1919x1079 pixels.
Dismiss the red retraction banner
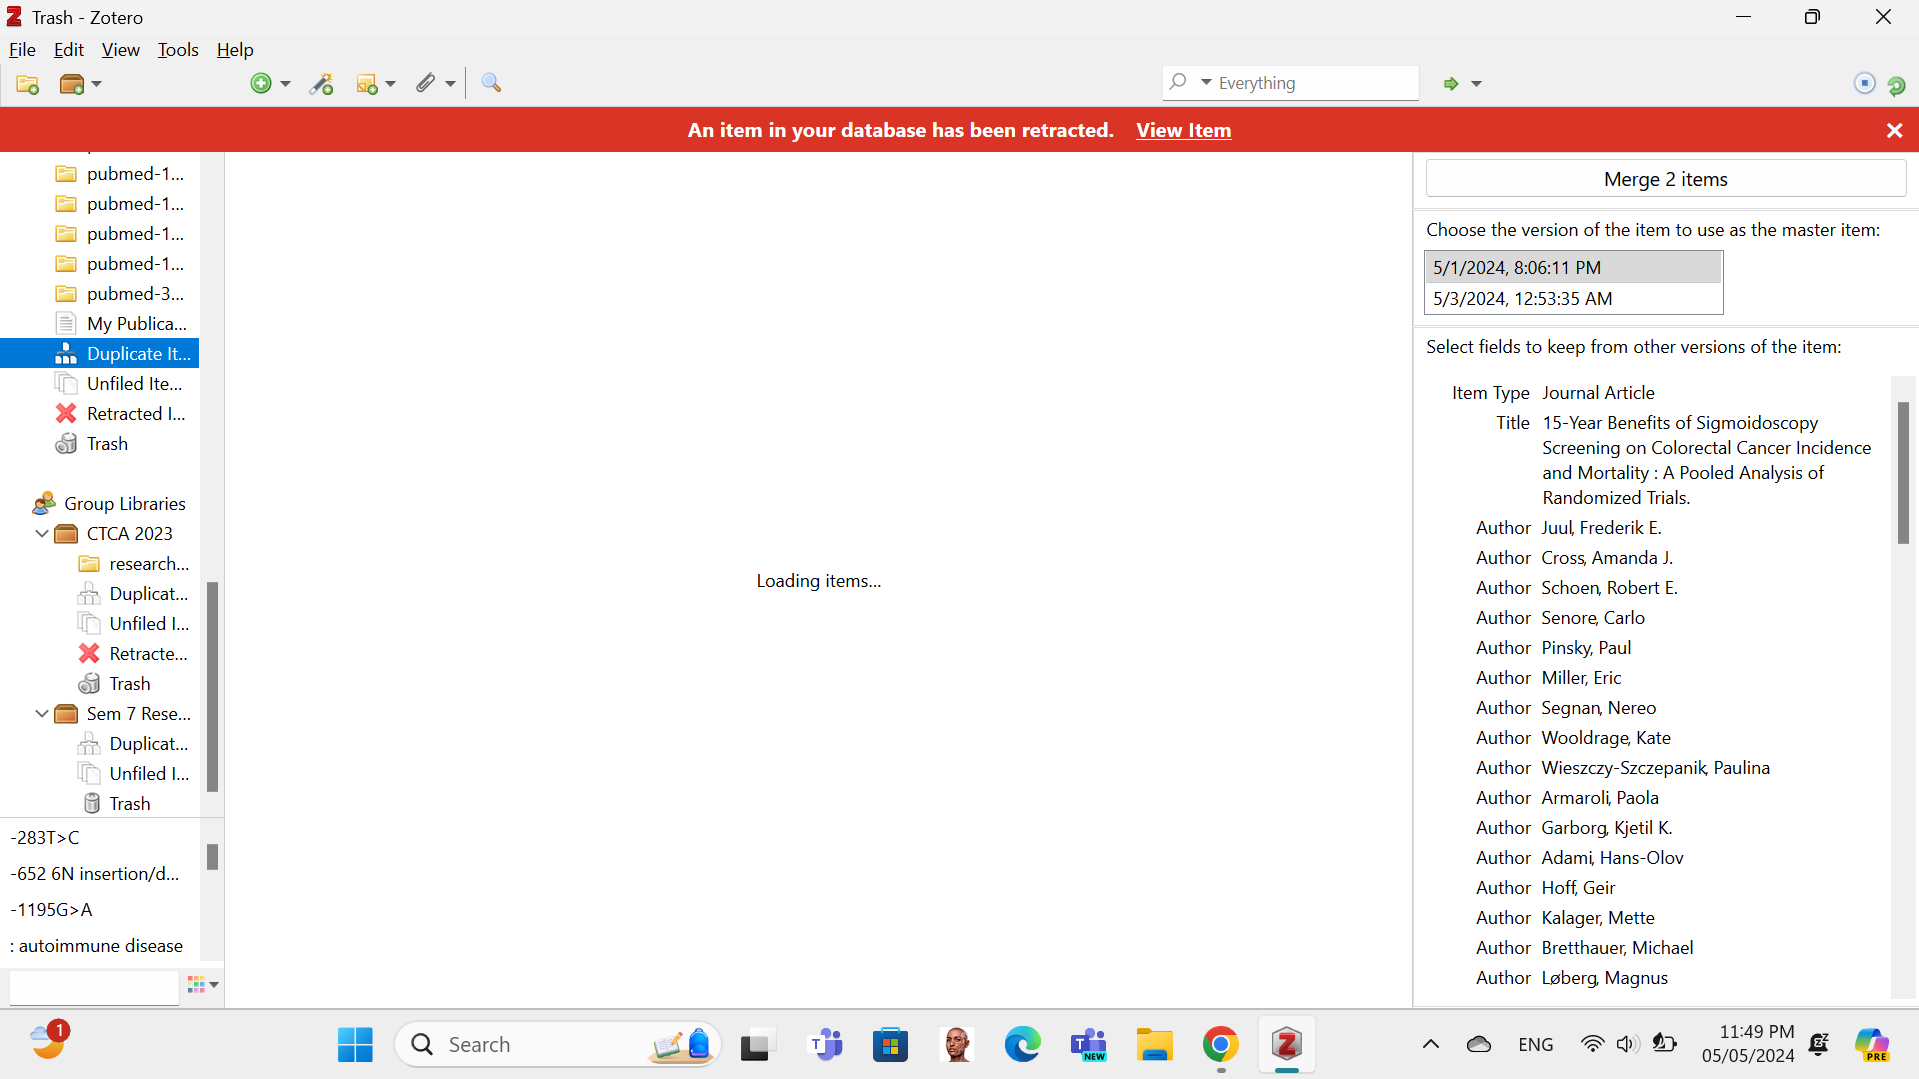[1894, 130]
